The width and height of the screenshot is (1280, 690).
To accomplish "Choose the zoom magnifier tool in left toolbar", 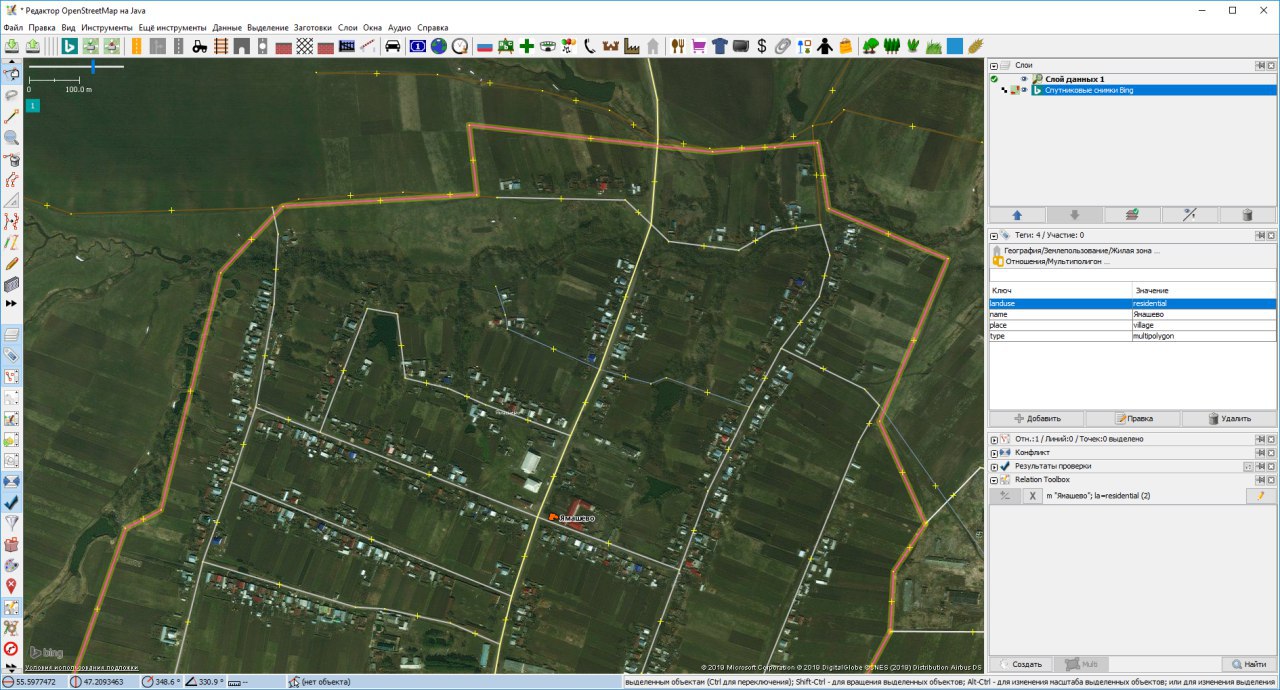I will point(12,138).
